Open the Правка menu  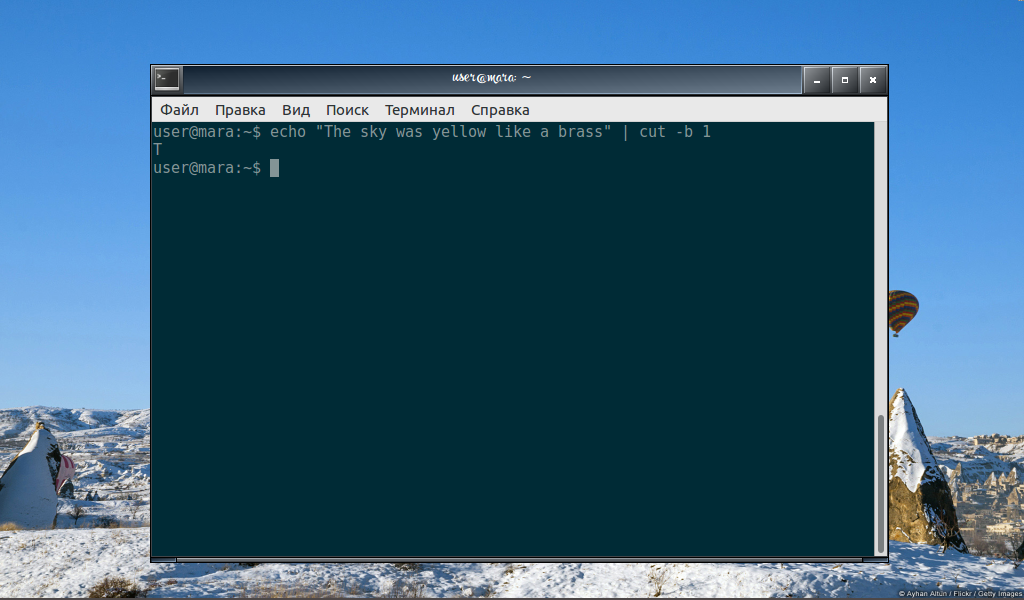point(240,110)
